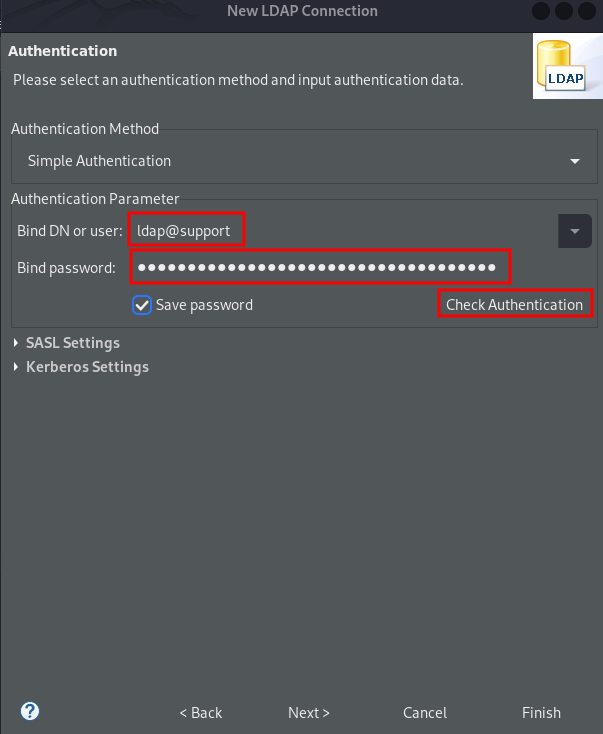Open the Bind DN history dropdown arrow
603x734 pixels.
click(574, 231)
